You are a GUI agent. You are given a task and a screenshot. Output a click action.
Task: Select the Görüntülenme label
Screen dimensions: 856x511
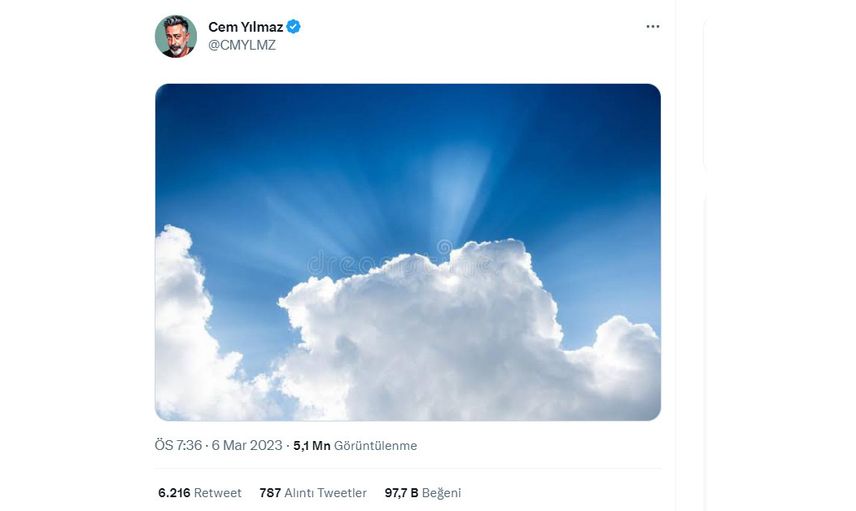tap(376, 445)
